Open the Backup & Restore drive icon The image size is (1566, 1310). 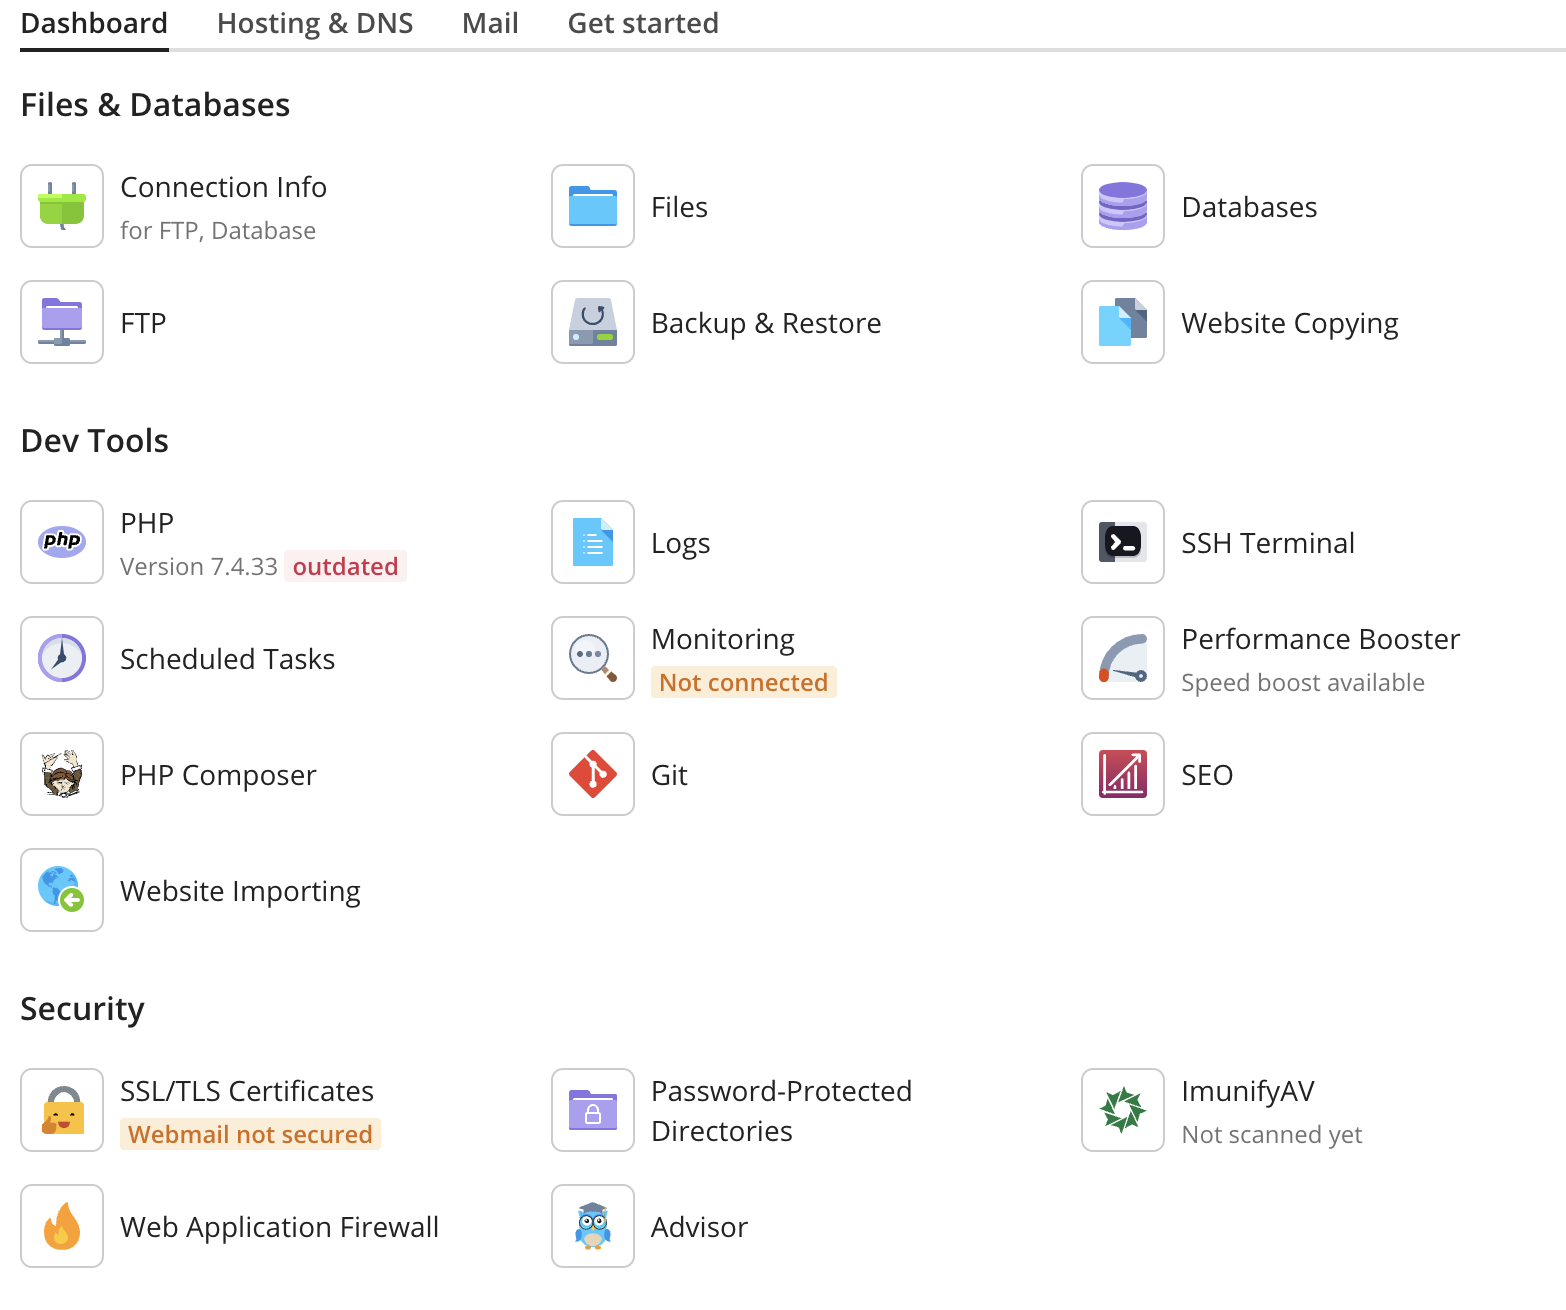(593, 322)
